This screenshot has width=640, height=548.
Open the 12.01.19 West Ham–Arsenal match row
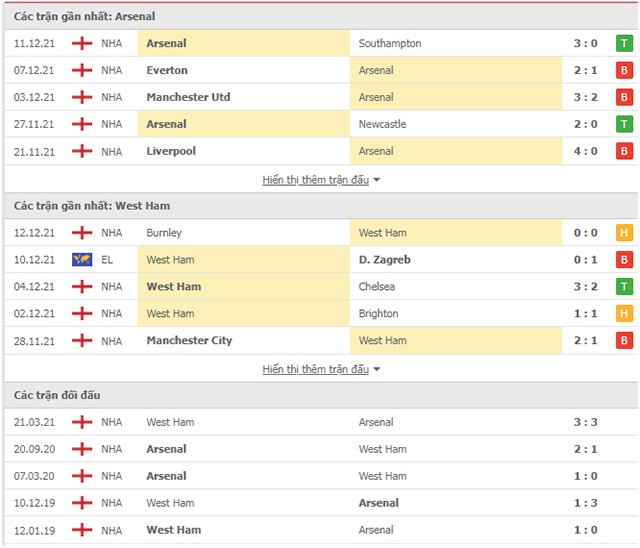(321, 530)
